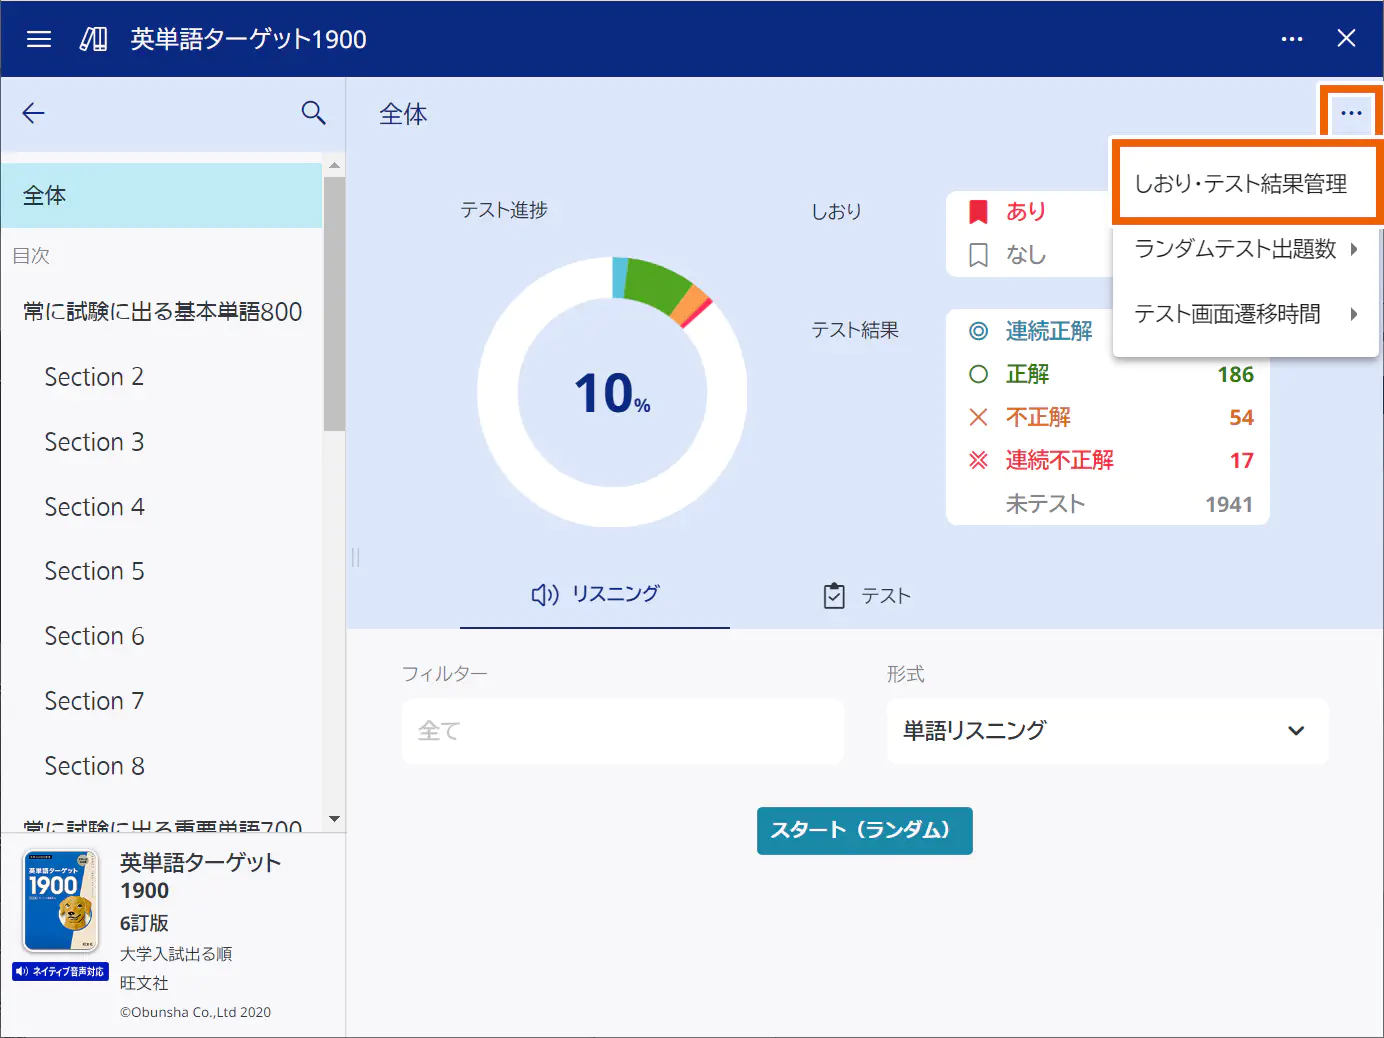Click the sidebar scrollbar thumb
Screen dimensions: 1384x1038
coord(334,304)
